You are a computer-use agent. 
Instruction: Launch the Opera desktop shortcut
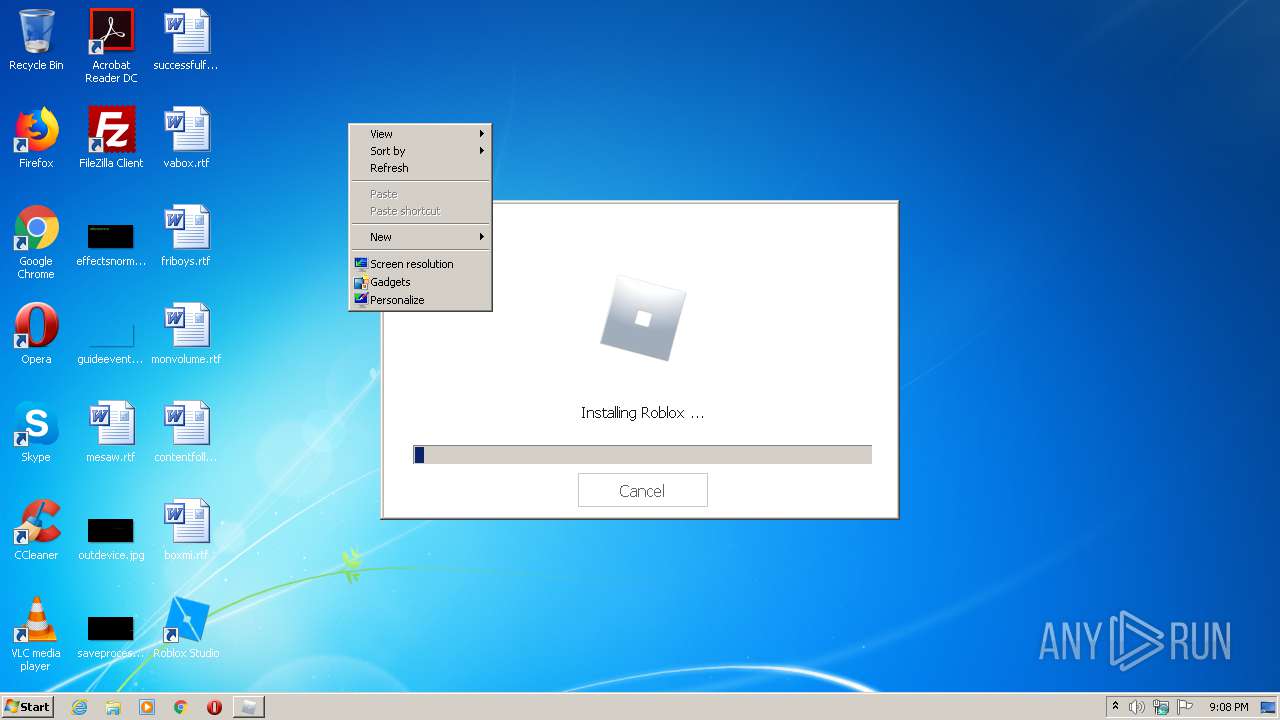[x=36, y=334]
